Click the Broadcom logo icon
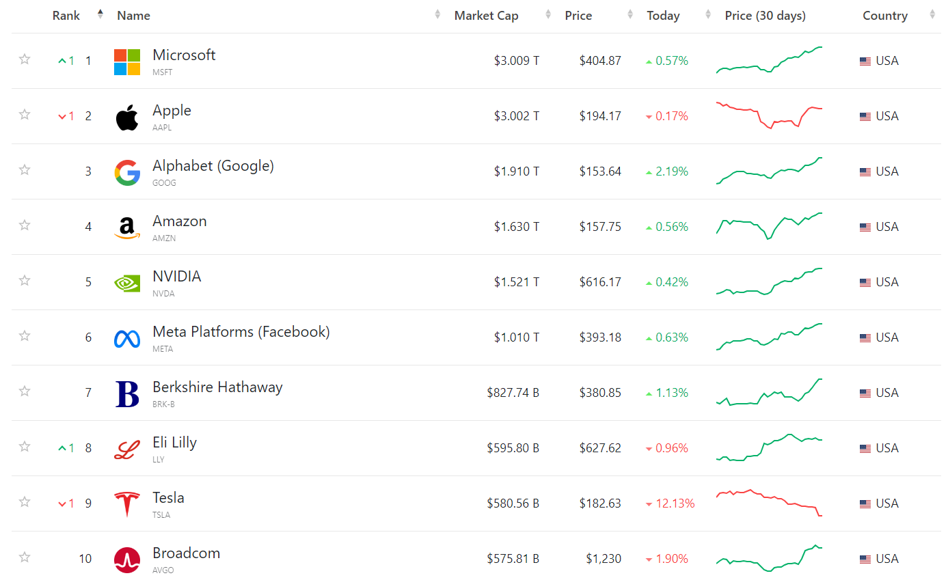The width and height of the screenshot is (948, 580). coord(127,560)
